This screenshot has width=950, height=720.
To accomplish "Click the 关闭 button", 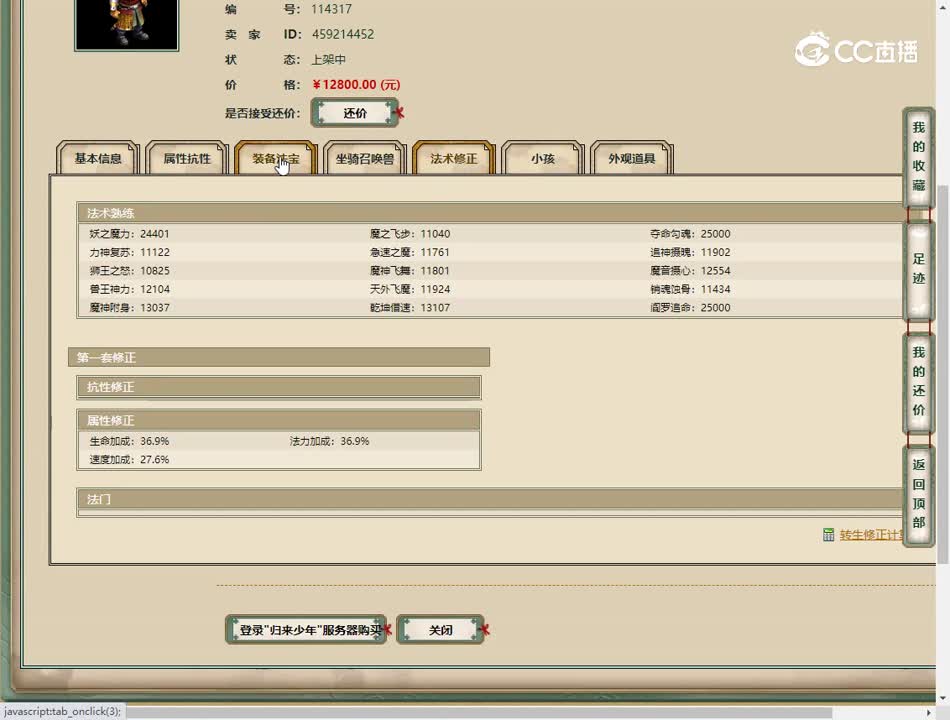I will [440, 630].
